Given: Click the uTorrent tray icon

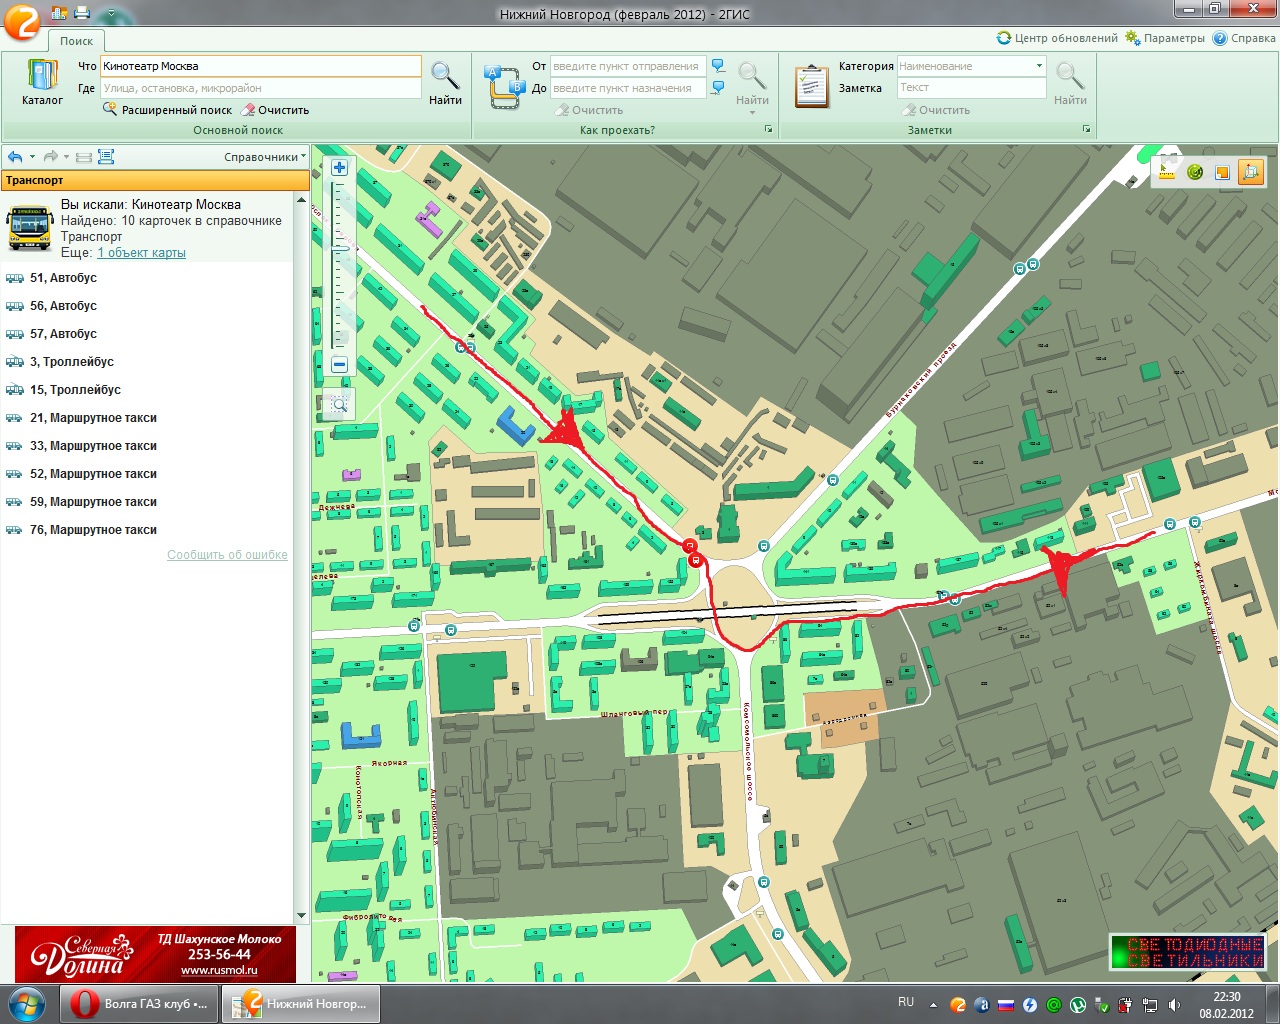Looking at the screenshot, I should point(1078,1005).
